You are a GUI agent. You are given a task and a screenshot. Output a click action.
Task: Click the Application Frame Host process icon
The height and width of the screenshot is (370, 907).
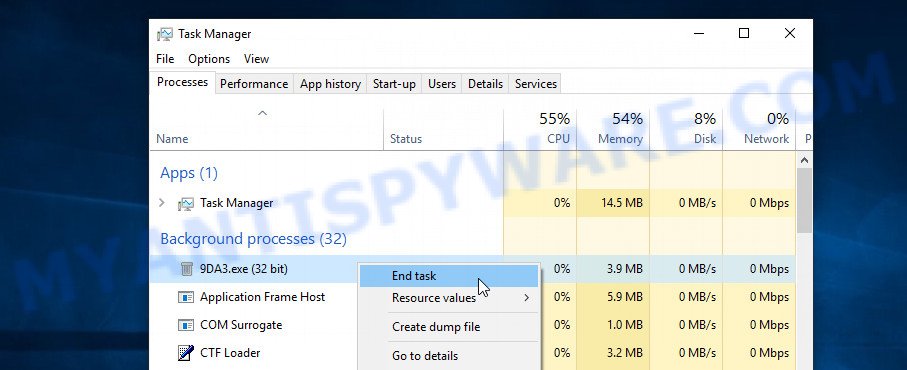(185, 297)
